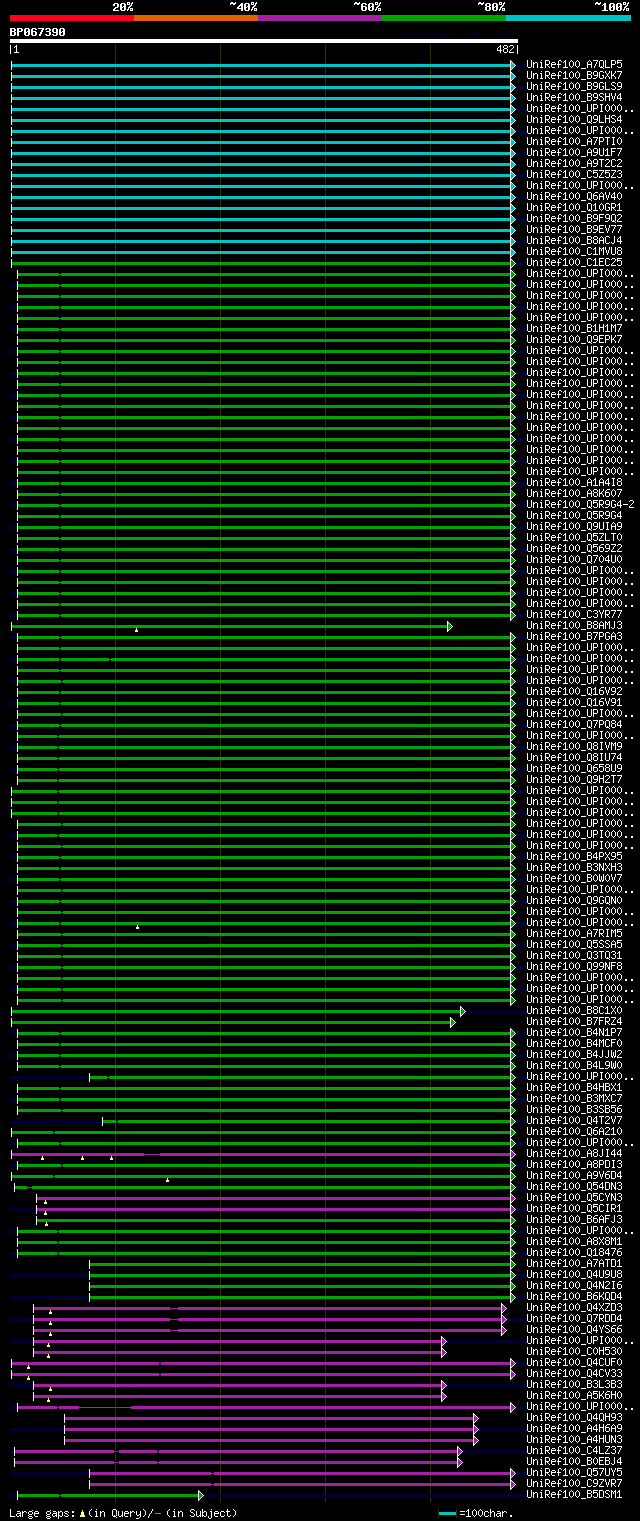Click arrowhead ending the Q4QH93 alignment
Screen dimensions: 640x1521
pos(476,1418)
